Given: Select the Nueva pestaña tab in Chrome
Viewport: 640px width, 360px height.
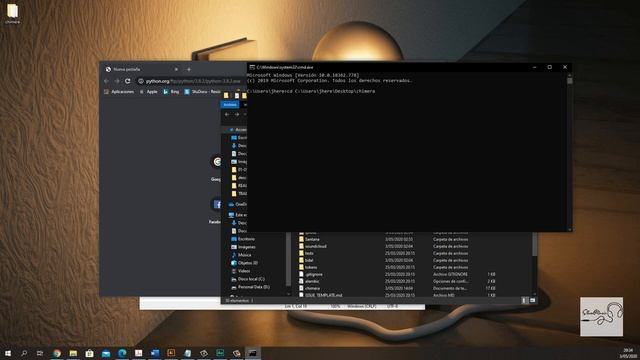Looking at the screenshot, I should (x=141, y=69).
